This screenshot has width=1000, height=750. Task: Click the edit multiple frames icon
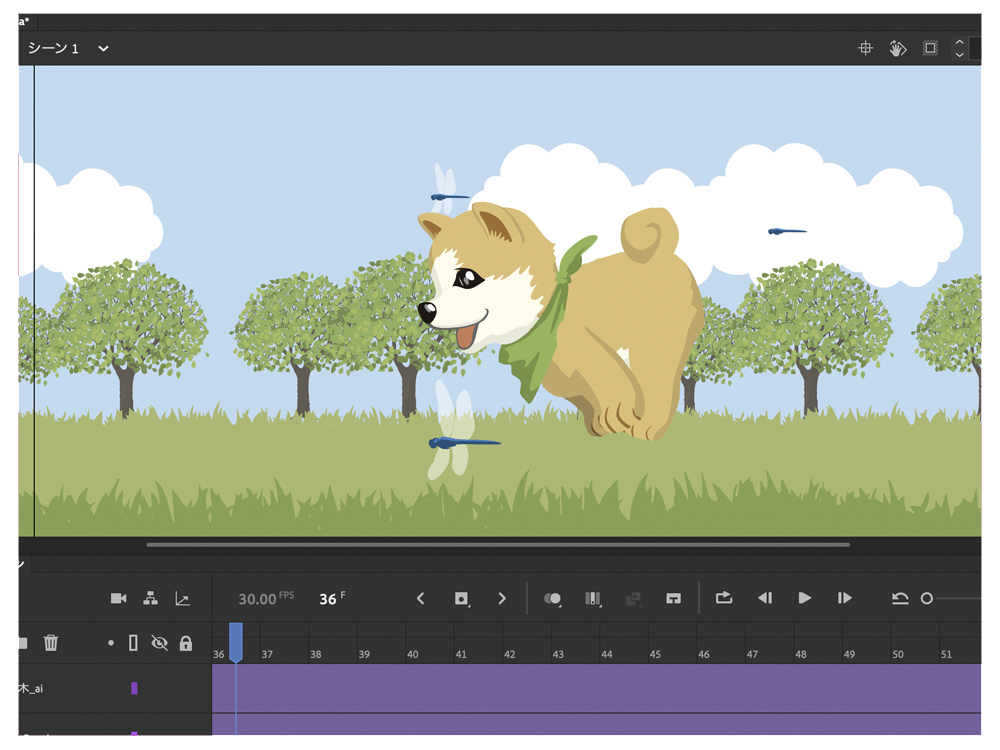pos(593,598)
